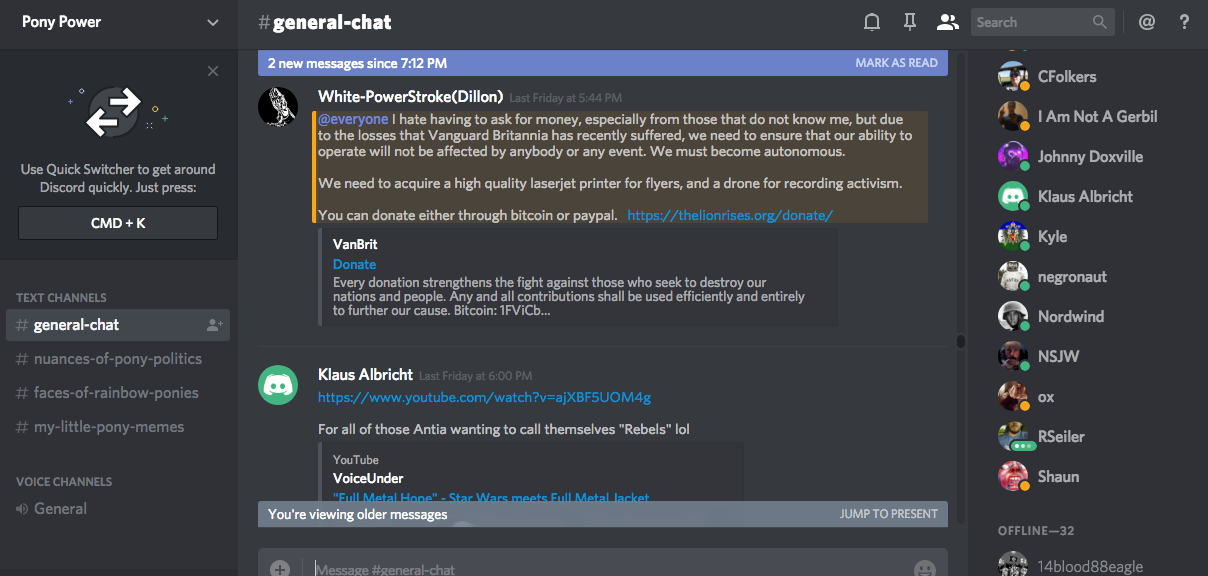Open the emoji picker in message box
This screenshot has height=576, width=1208.
click(x=925, y=569)
